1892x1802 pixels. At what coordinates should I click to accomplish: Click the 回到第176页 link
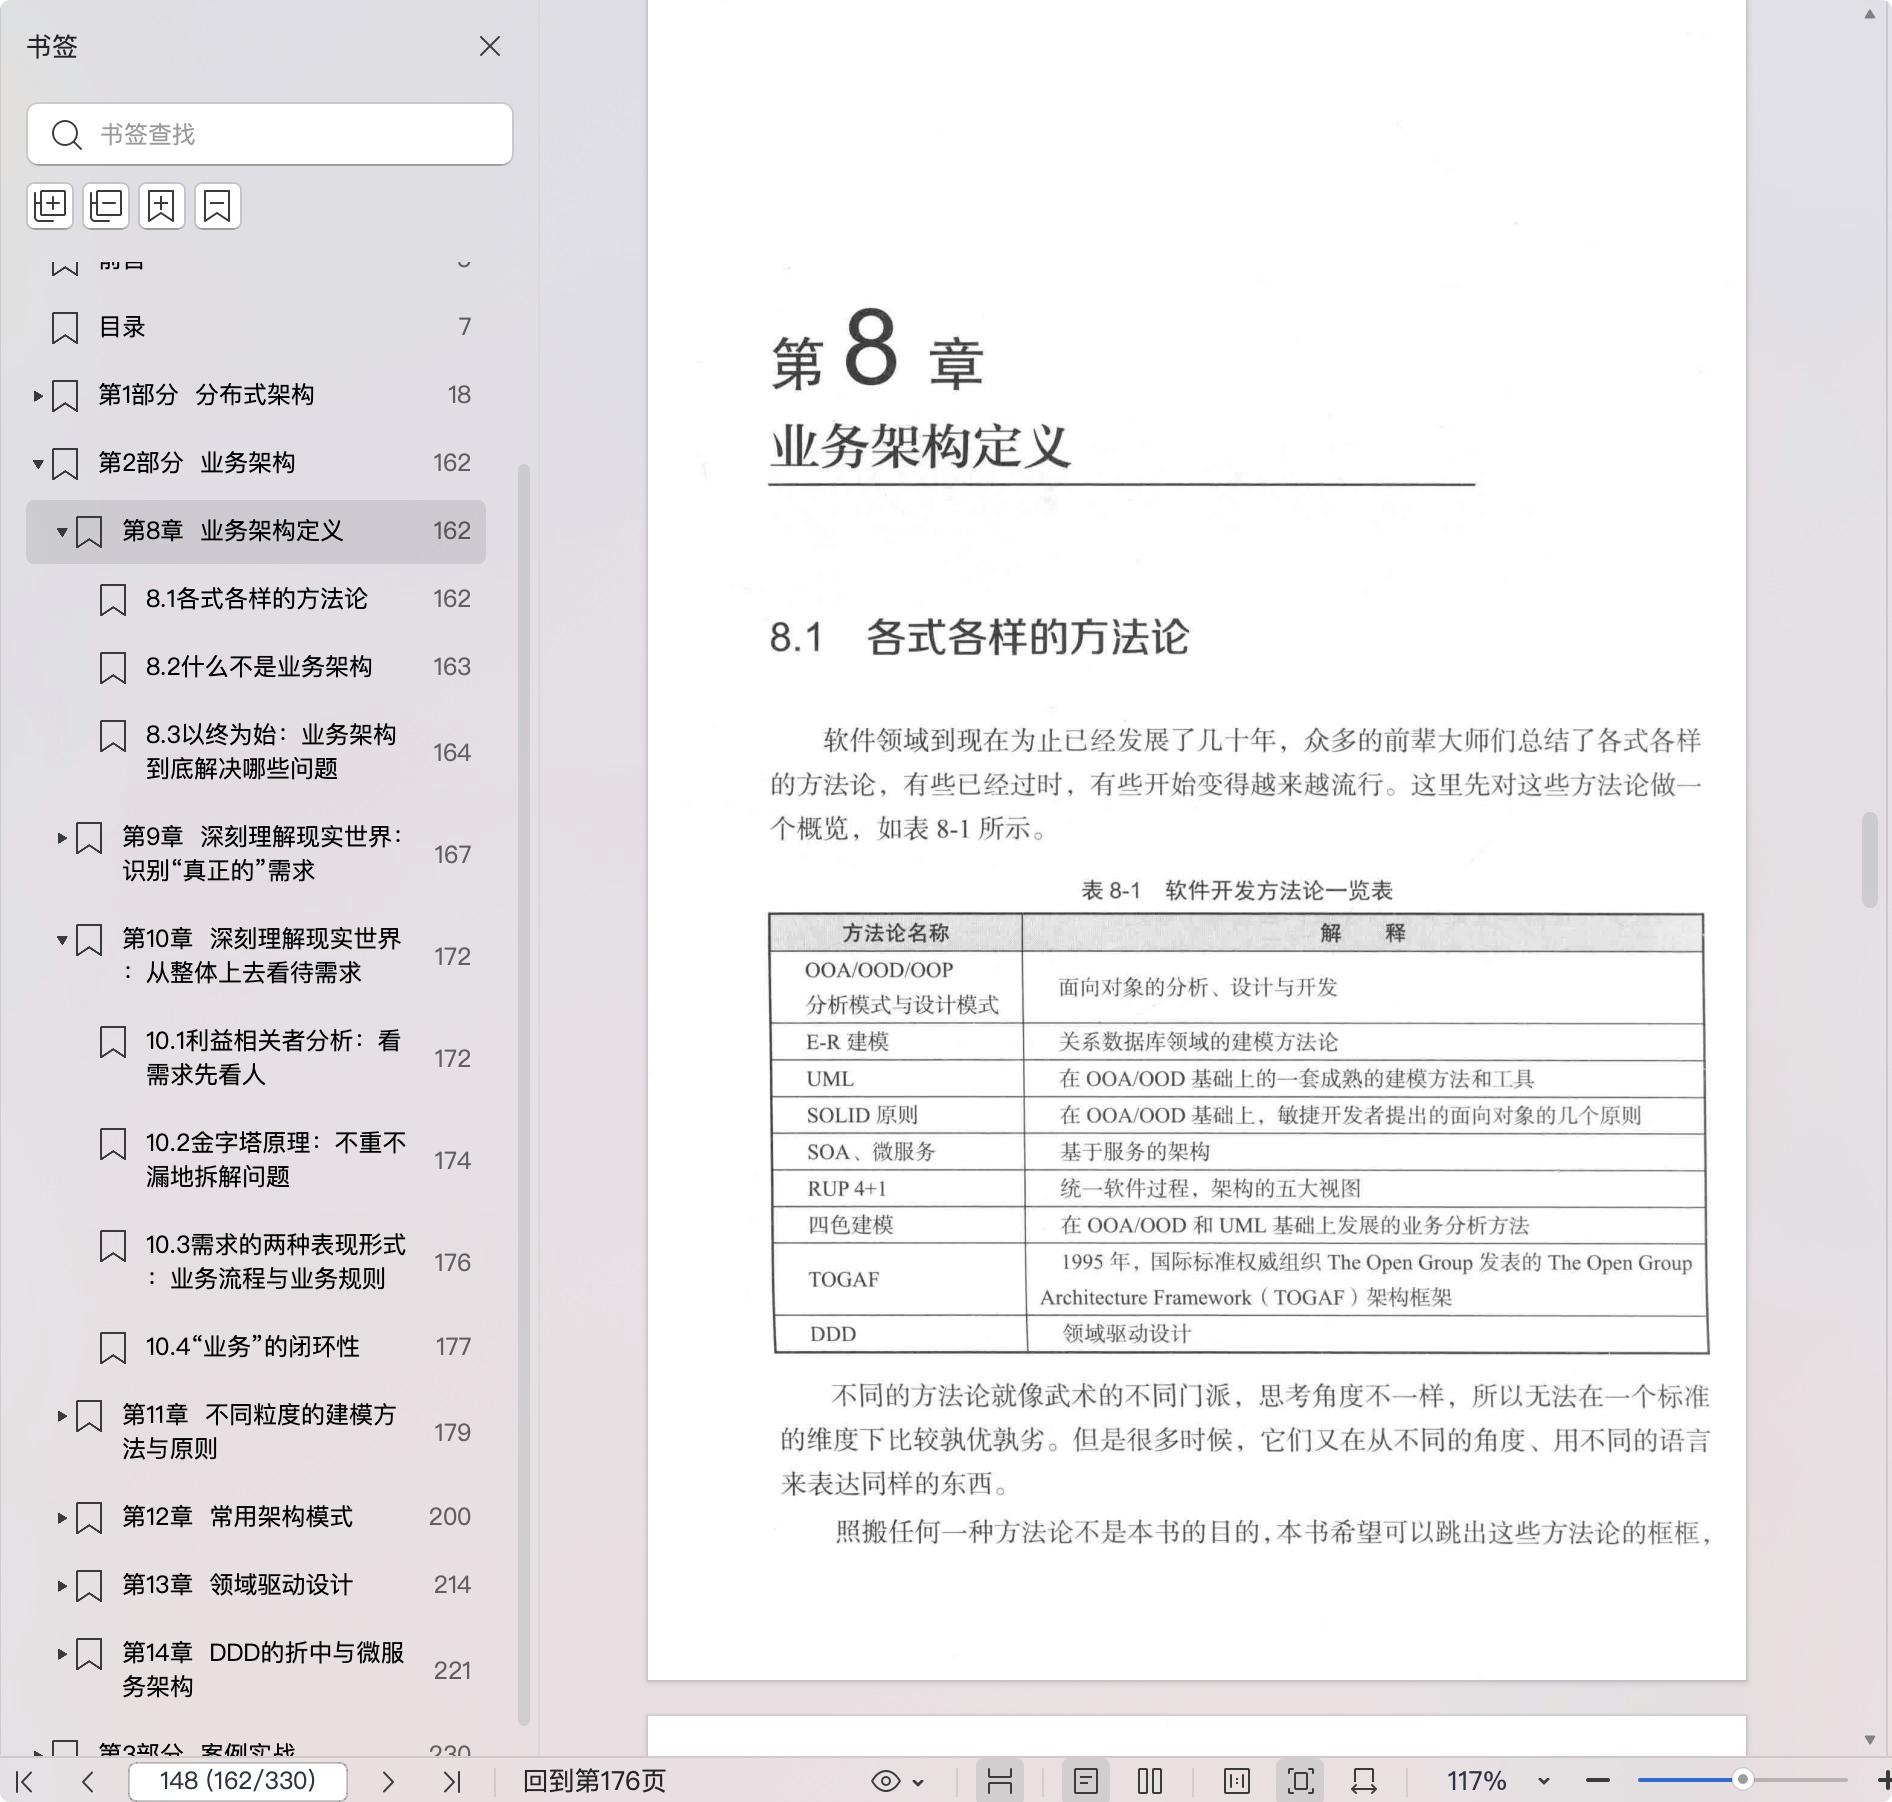tap(594, 1781)
